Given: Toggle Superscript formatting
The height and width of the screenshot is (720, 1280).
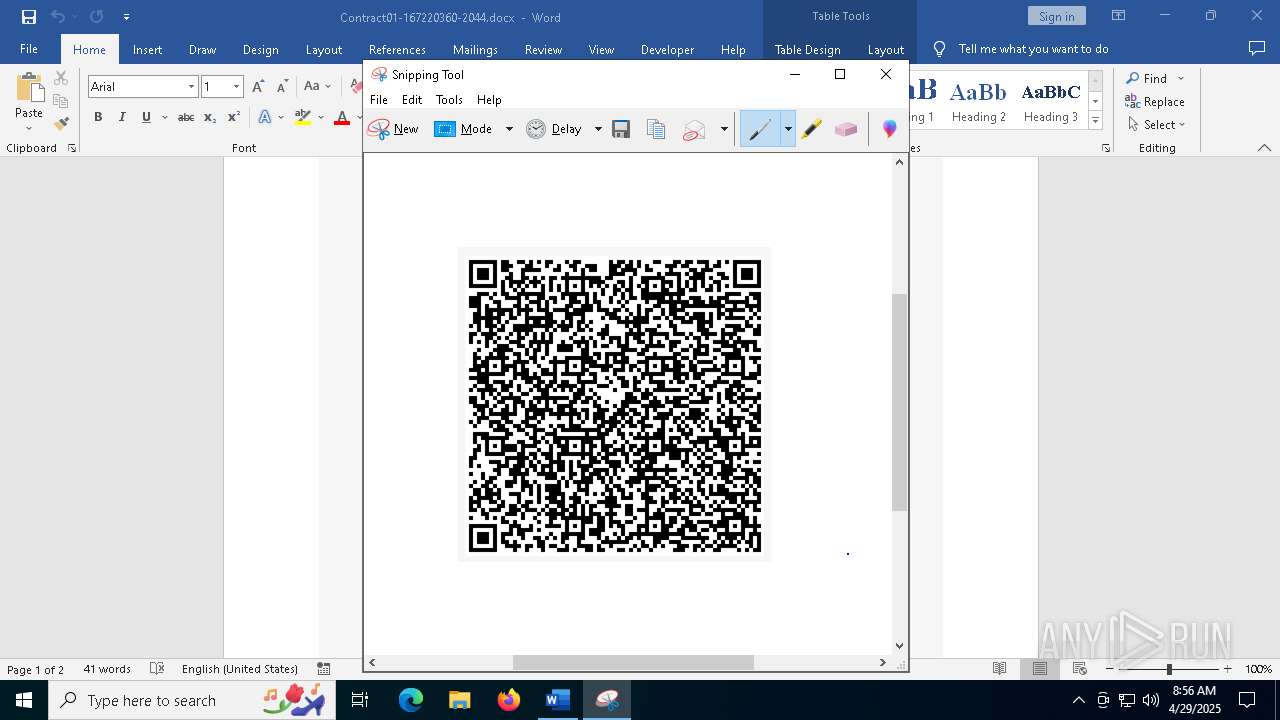Looking at the screenshot, I should click(x=234, y=117).
